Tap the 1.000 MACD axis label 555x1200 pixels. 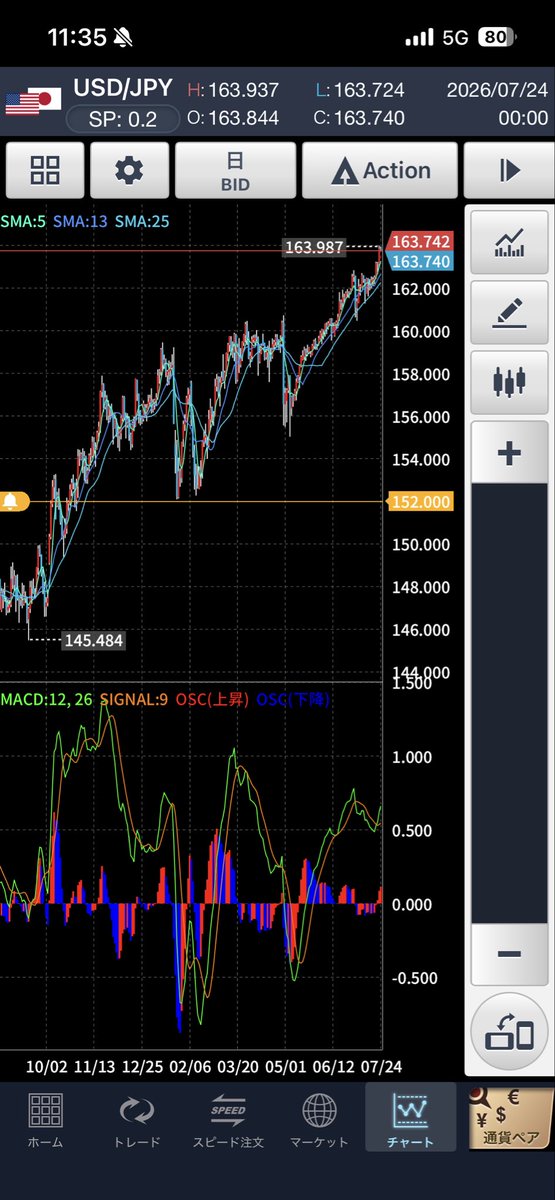pyautogui.click(x=413, y=757)
